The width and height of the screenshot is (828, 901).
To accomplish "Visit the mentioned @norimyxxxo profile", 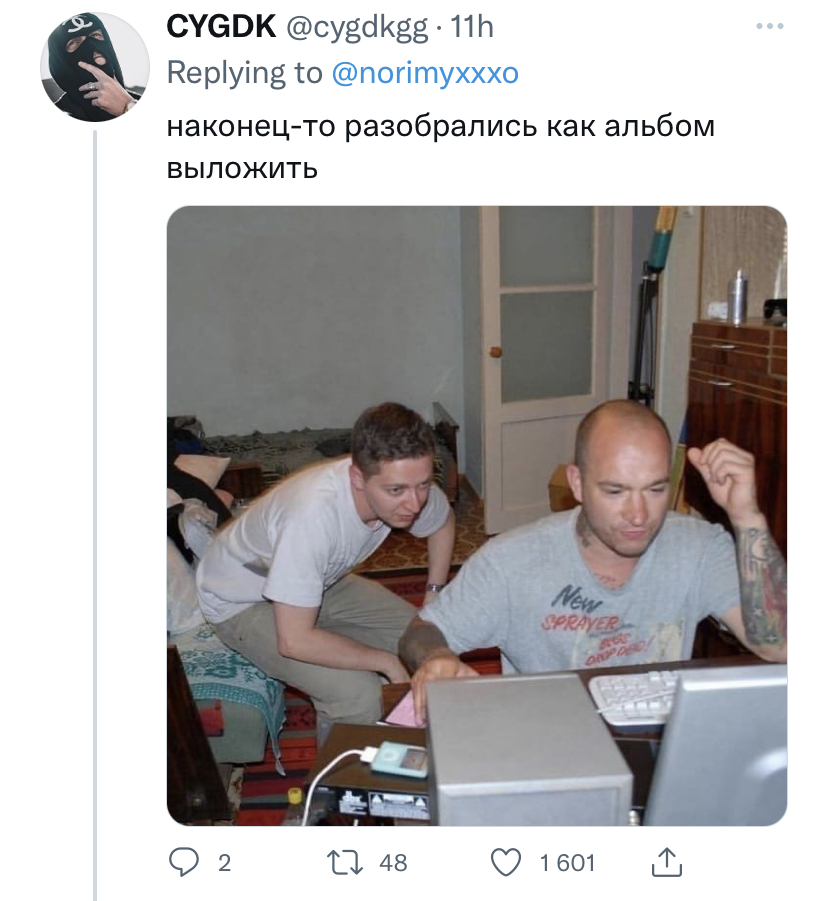I will tap(425, 73).
